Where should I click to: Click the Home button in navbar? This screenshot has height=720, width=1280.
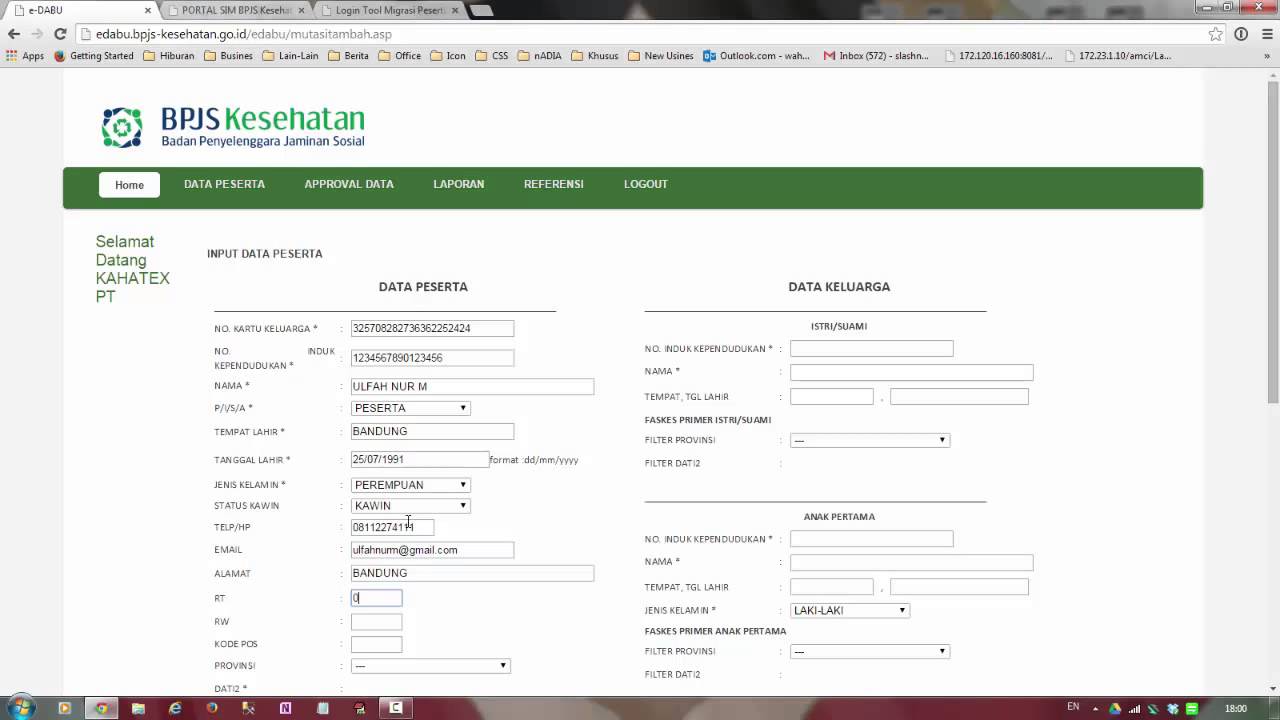coord(129,185)
